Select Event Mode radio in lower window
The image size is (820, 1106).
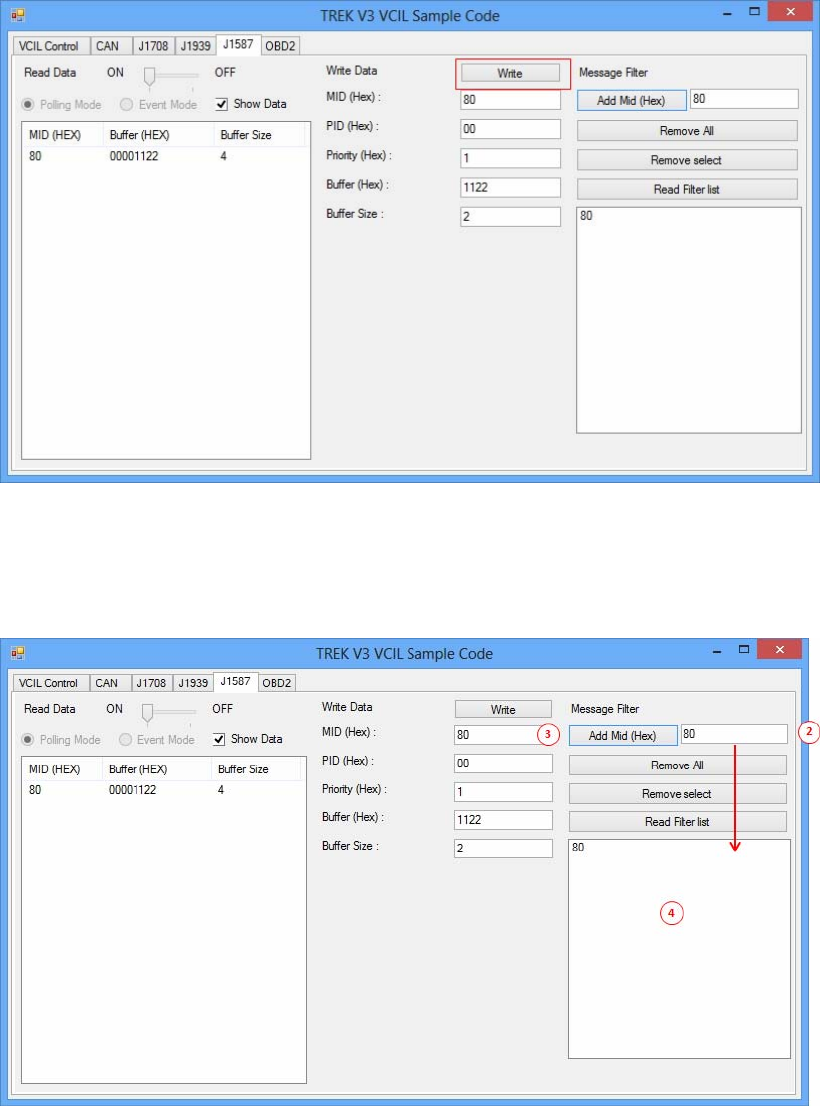(x=156, y=739)
